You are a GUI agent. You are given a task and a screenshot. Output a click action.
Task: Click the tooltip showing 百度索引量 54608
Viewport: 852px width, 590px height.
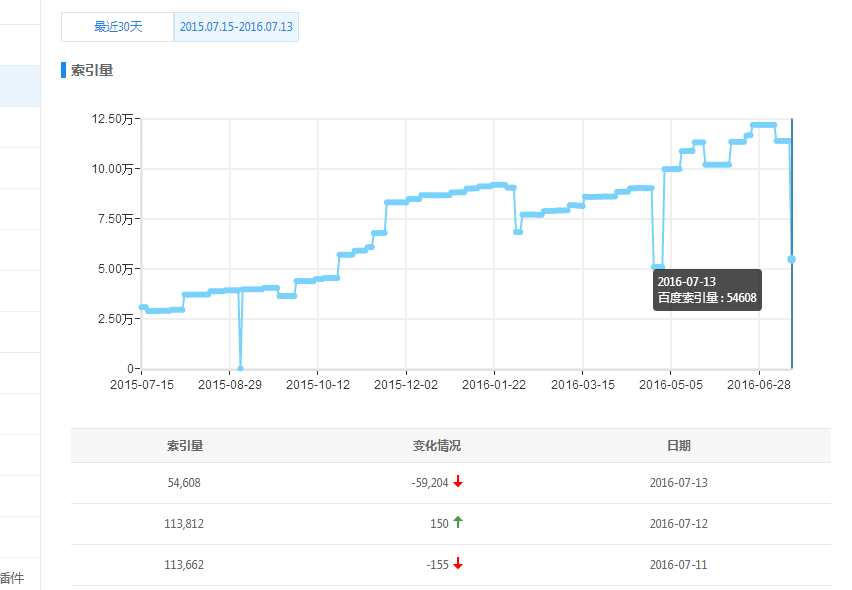[707, 290]
